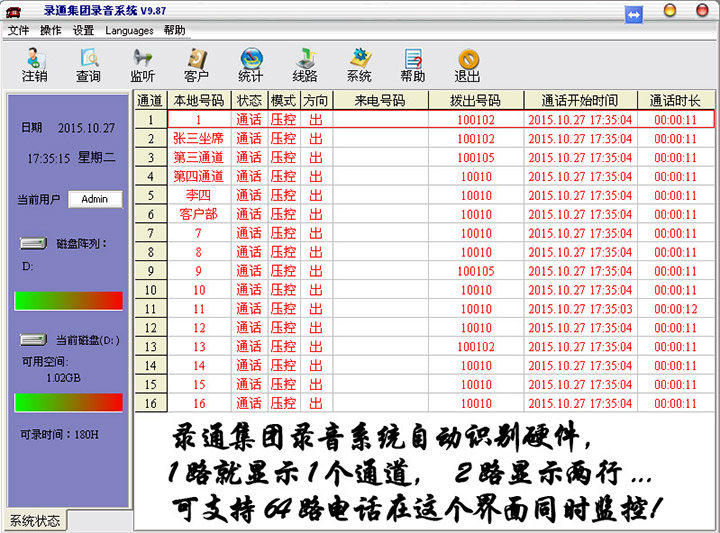Screen dimensions: 720x533
Task: Click dialed number 100105 in channel 9 row
Action: tap(476, 271)
